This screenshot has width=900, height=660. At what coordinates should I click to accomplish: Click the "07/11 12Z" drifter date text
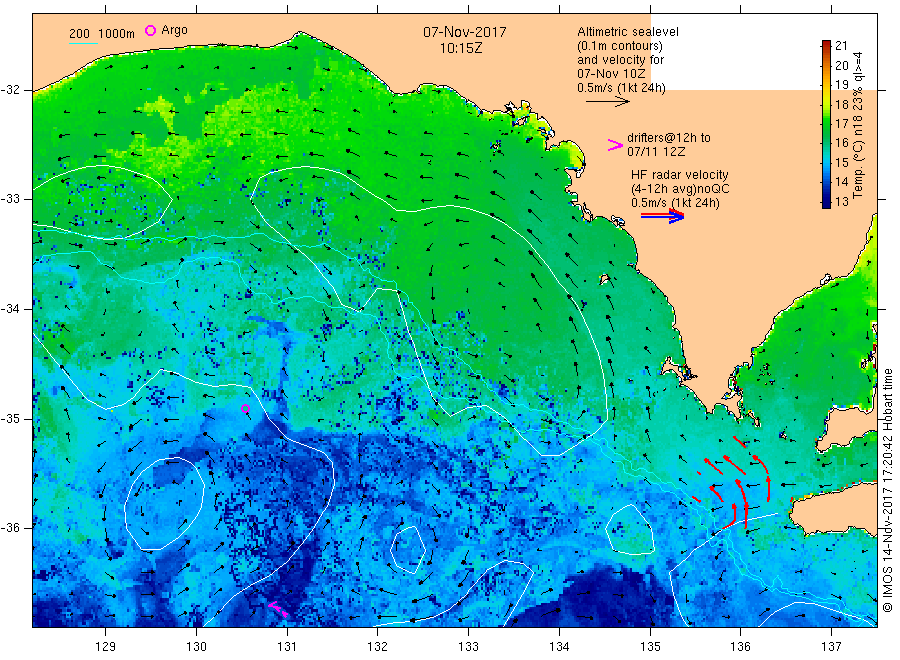click(x=655, y=152)
